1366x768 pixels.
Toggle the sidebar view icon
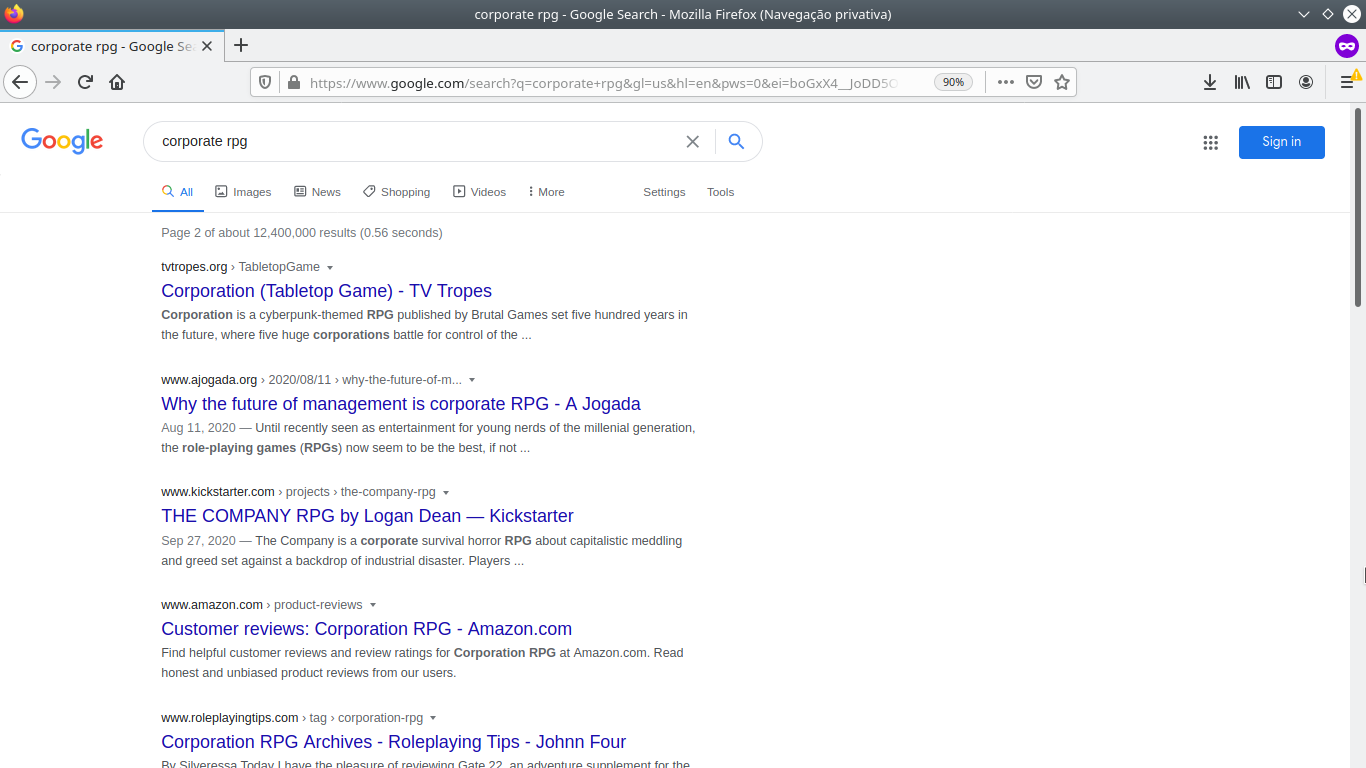[x=1274, y=82]
